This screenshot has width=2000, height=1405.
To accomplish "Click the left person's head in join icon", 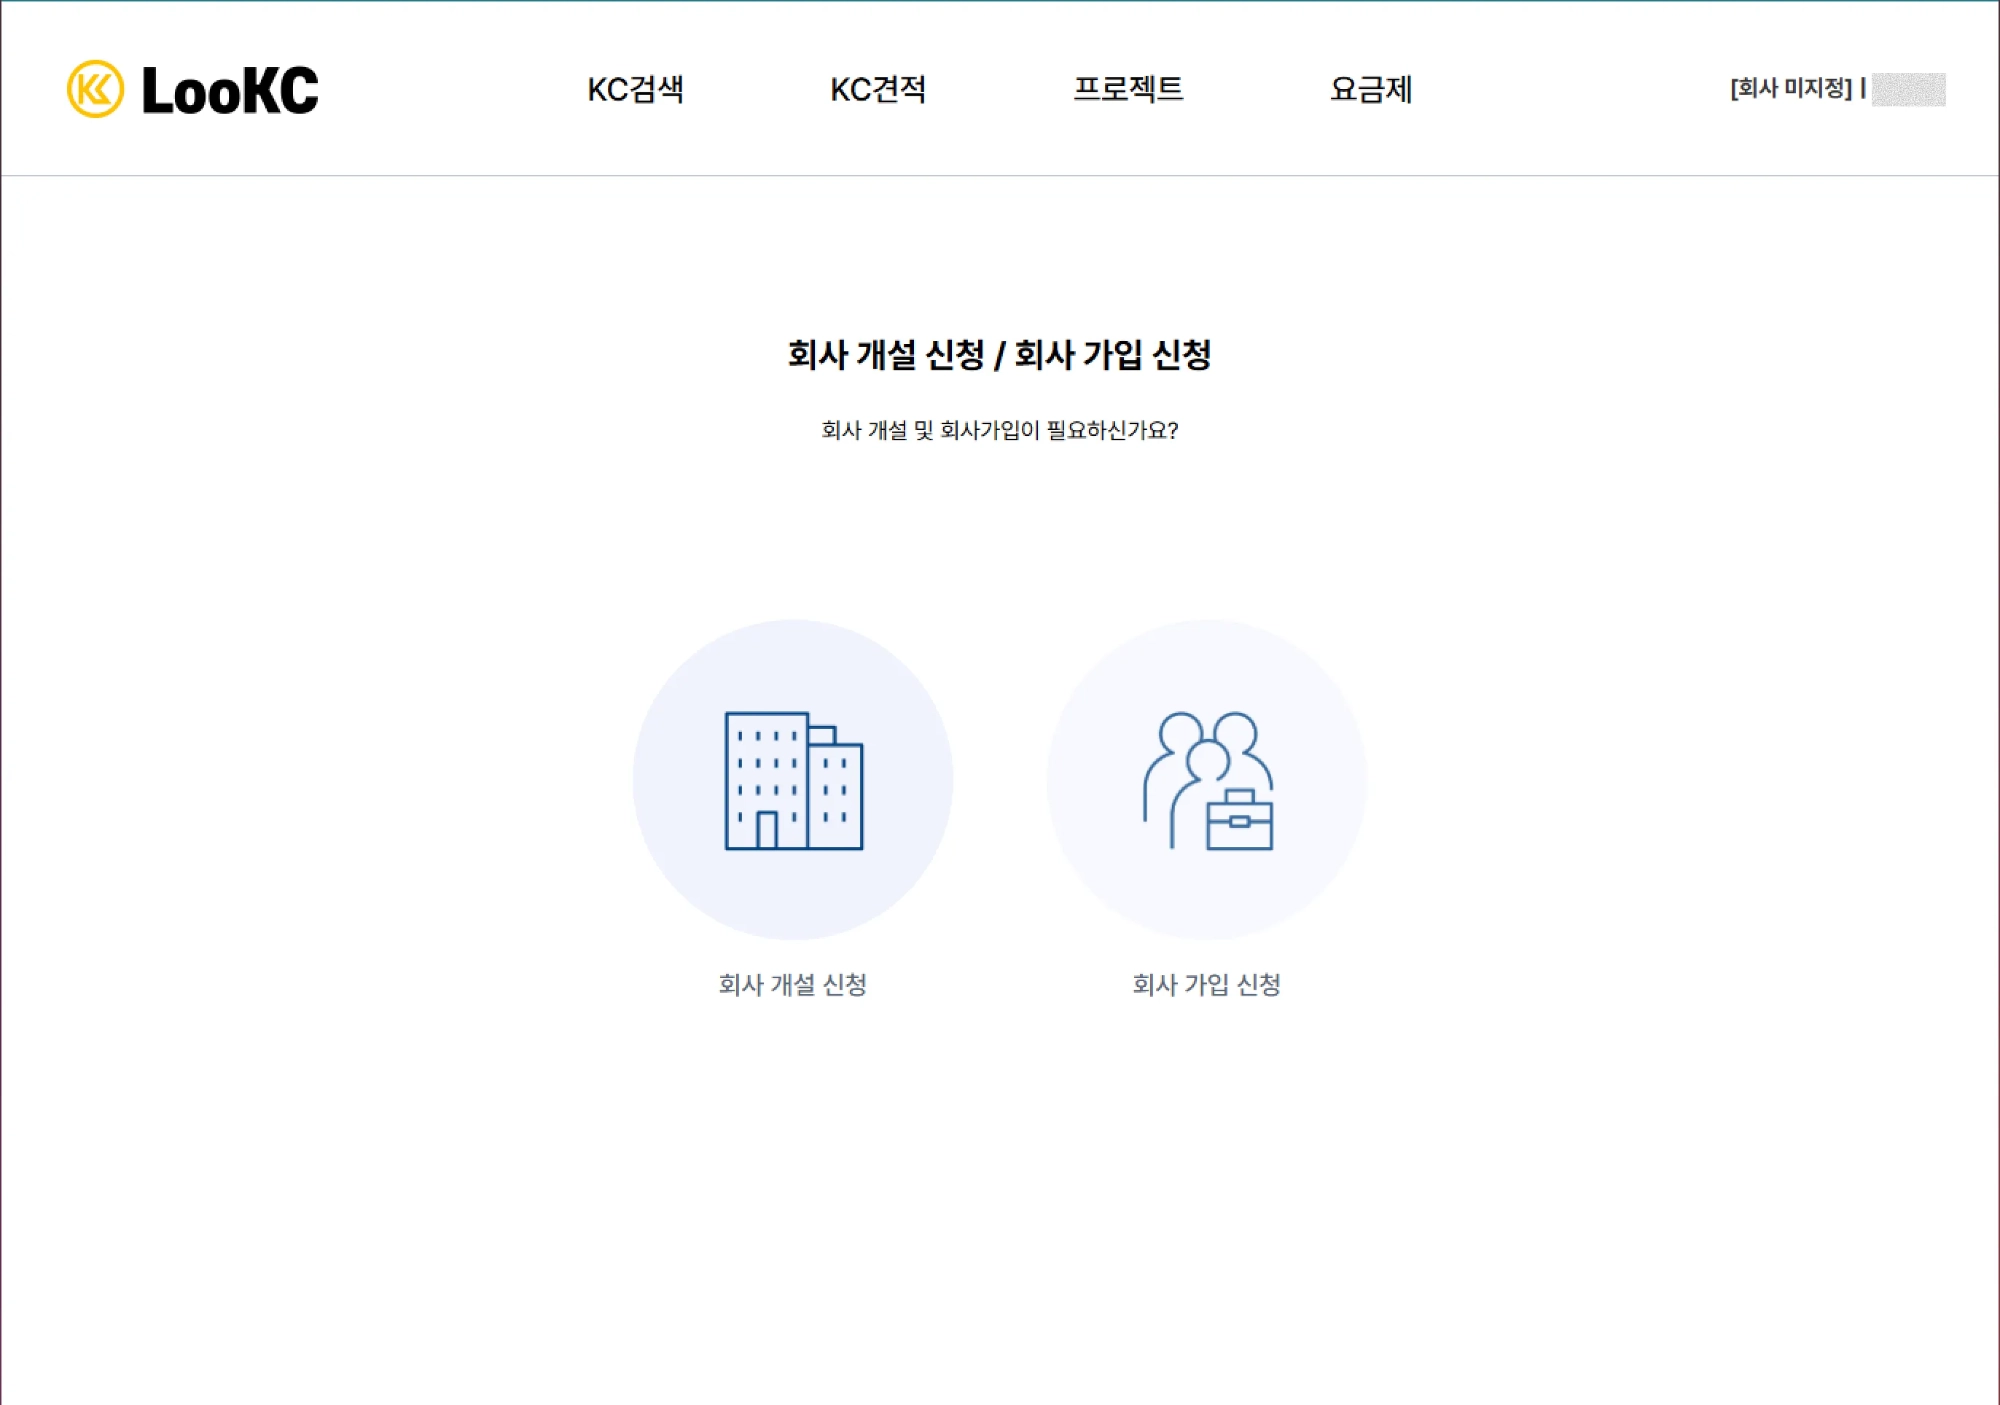I will [x=1180, y=732].
